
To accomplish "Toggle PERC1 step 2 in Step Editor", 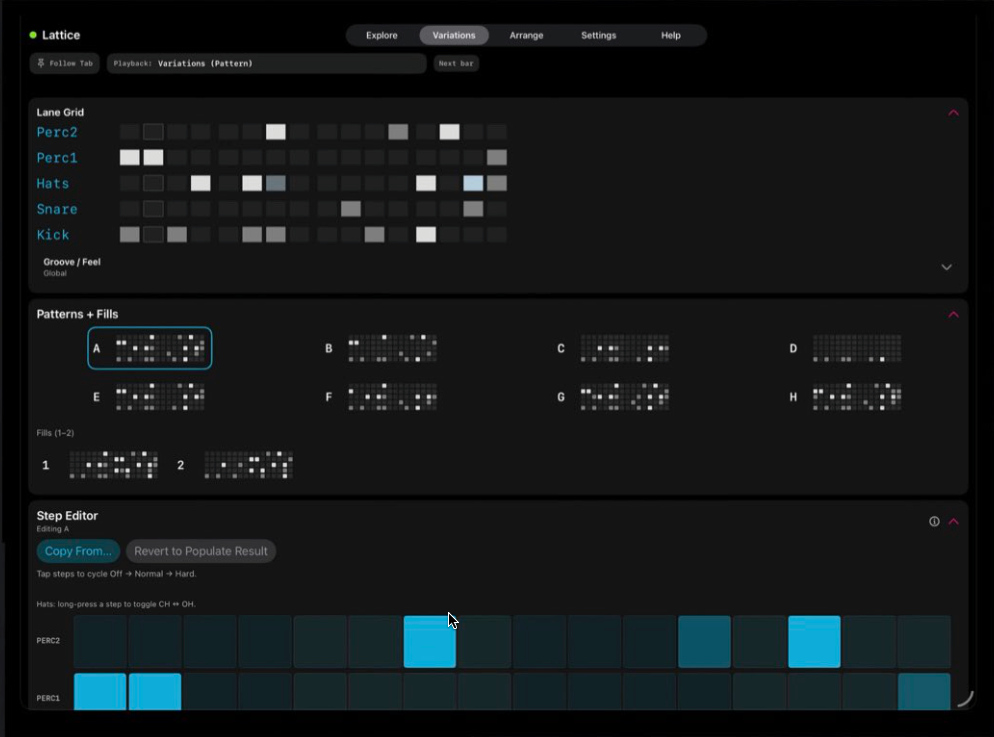I will [x=155, y=692].
